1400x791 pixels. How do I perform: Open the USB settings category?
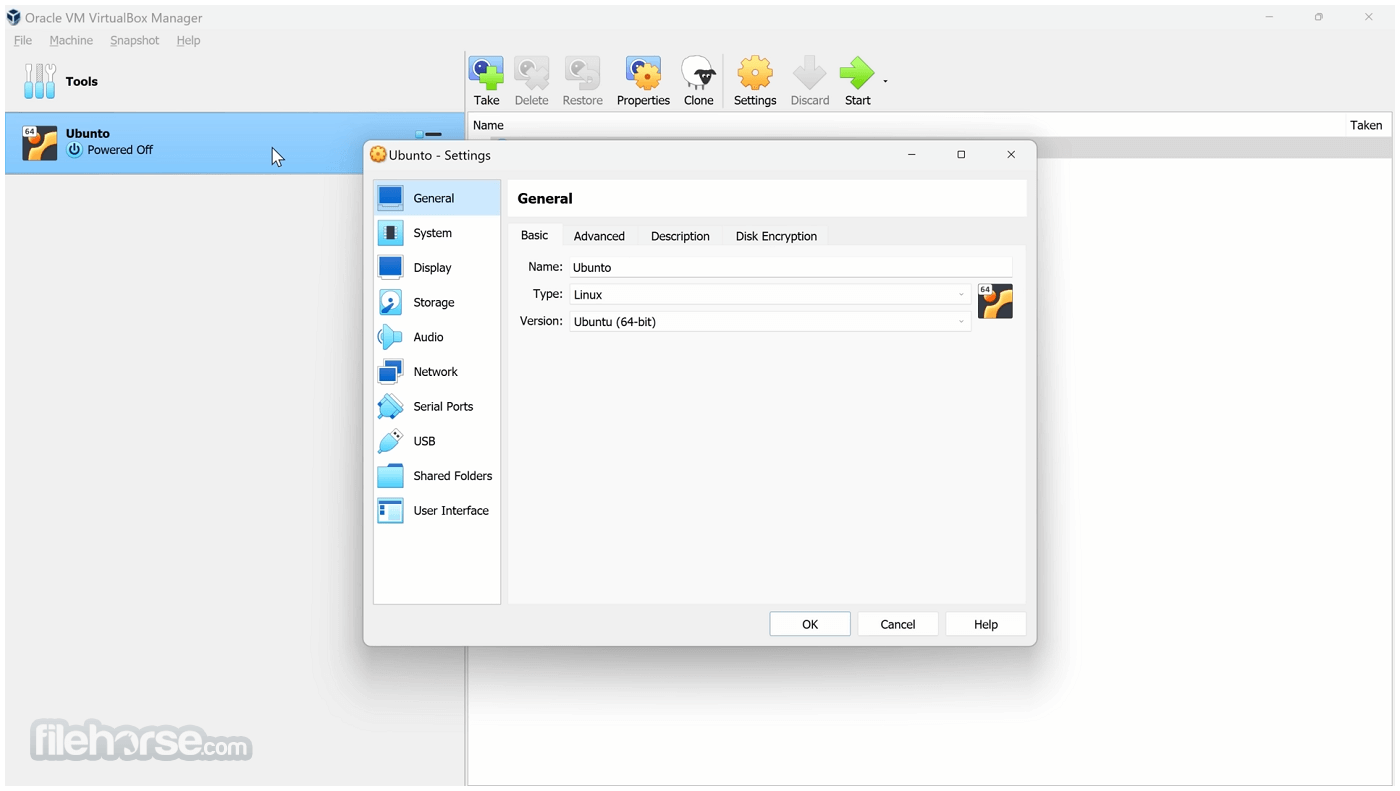[437, 441]
